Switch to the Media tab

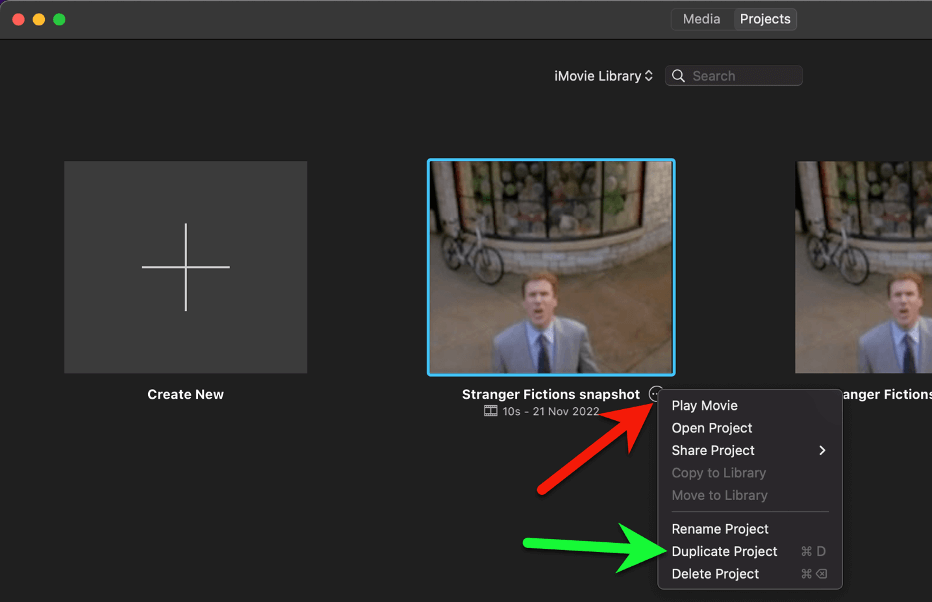[701, 19]
